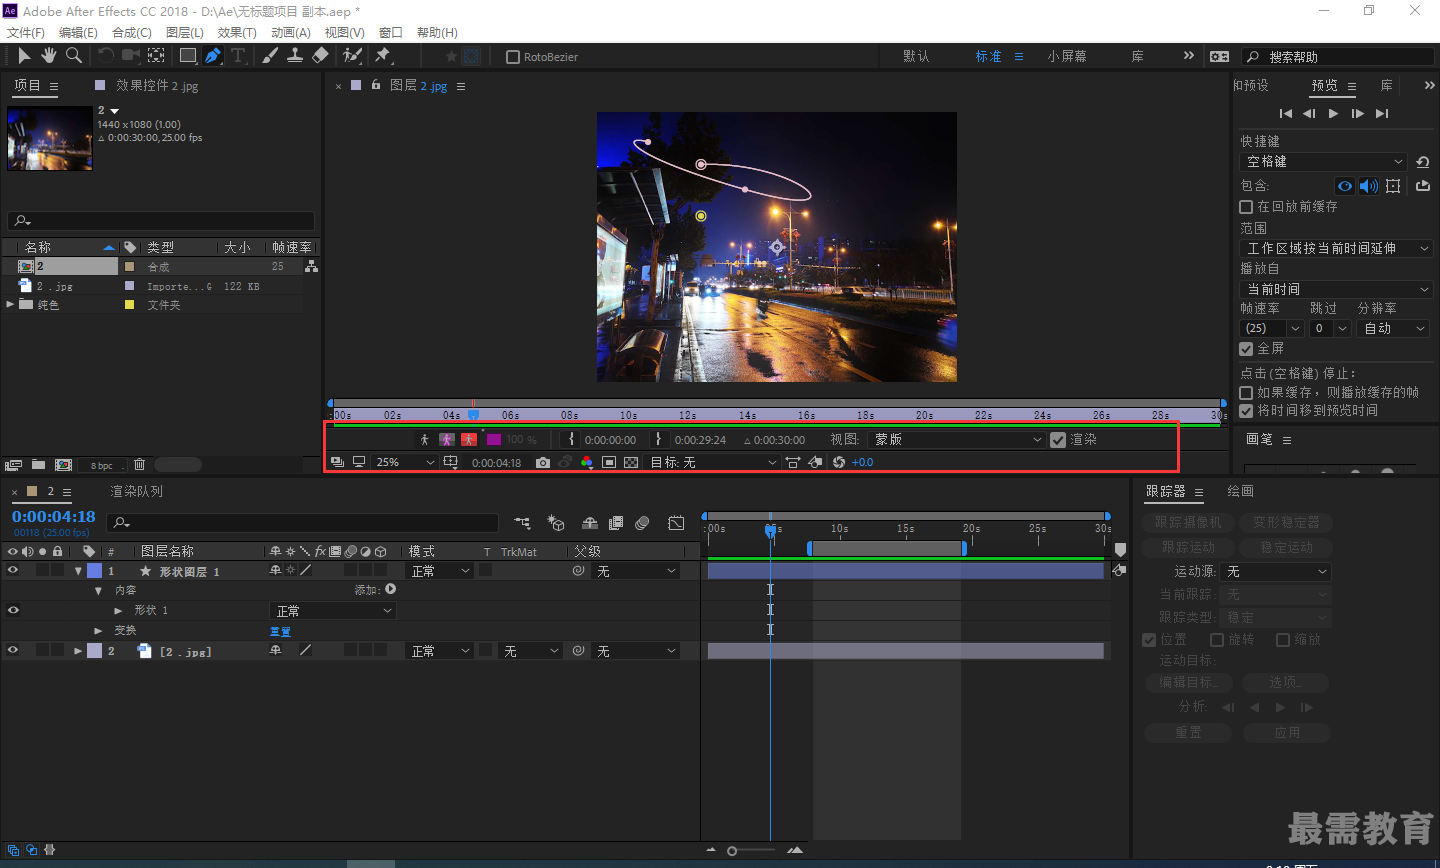Select the Brush tool
The height and width of the screenshot is (868, 1440).
(x=270, y=56)
